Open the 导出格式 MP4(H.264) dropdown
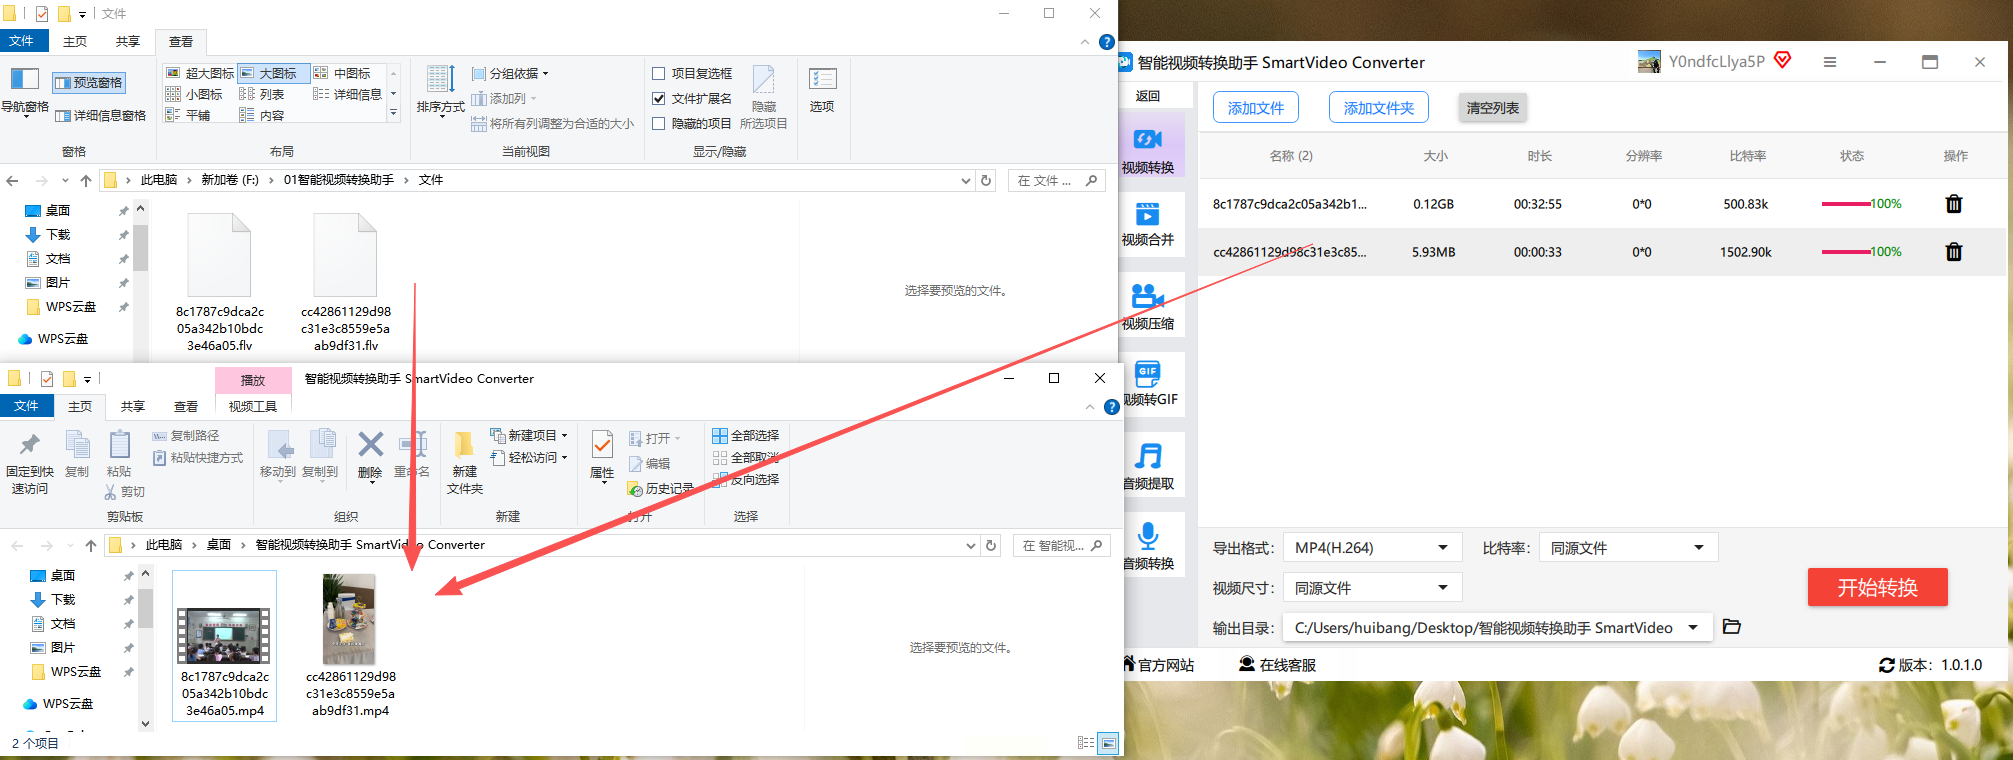This screenshot has width=2013, height=760. tap(1372, 548)
